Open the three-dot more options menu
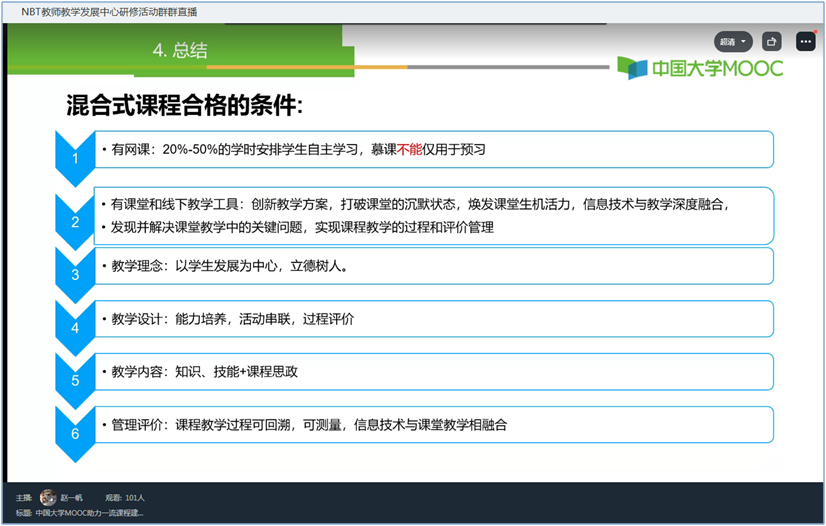 tap(805, 42)
